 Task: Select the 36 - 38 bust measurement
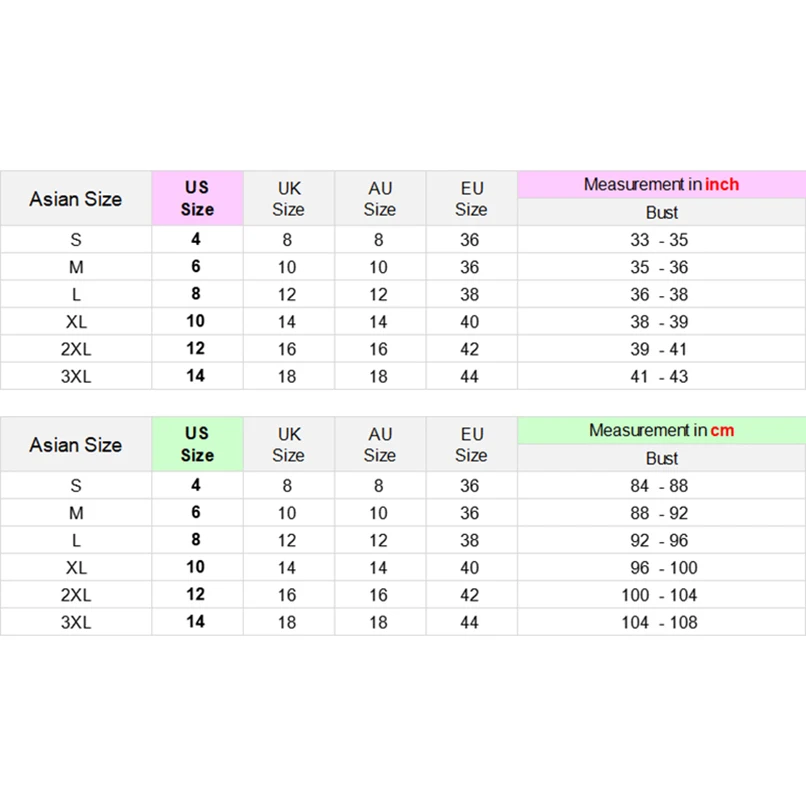pos(661,295)
